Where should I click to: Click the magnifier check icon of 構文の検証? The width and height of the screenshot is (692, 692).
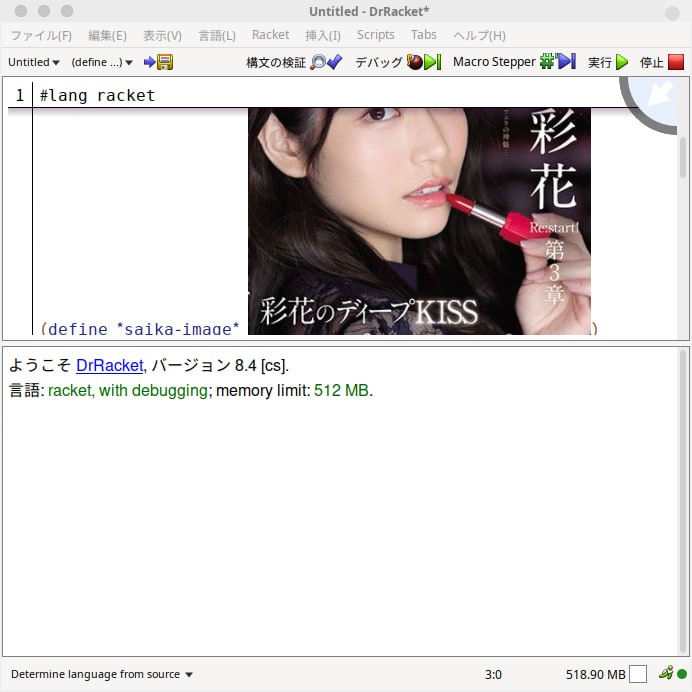(326, 62)
